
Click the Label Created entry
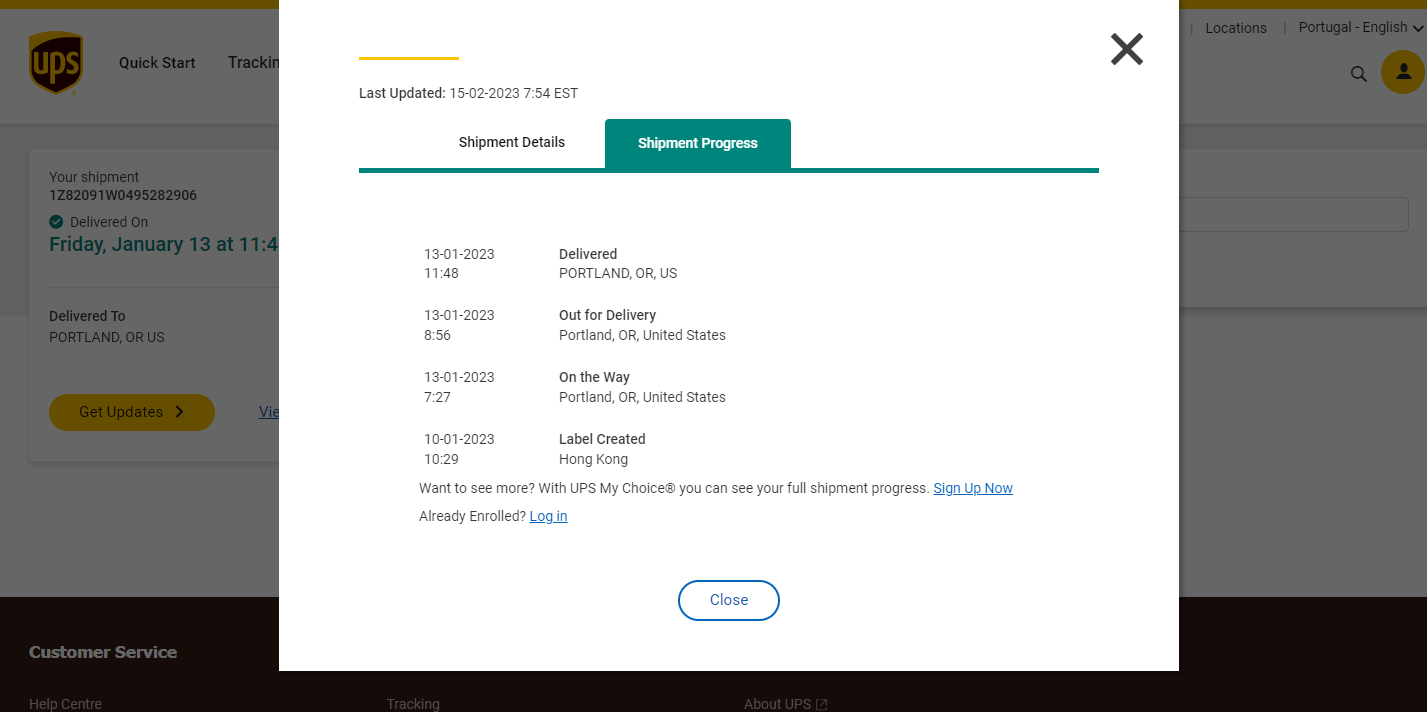tap(602, 439)
